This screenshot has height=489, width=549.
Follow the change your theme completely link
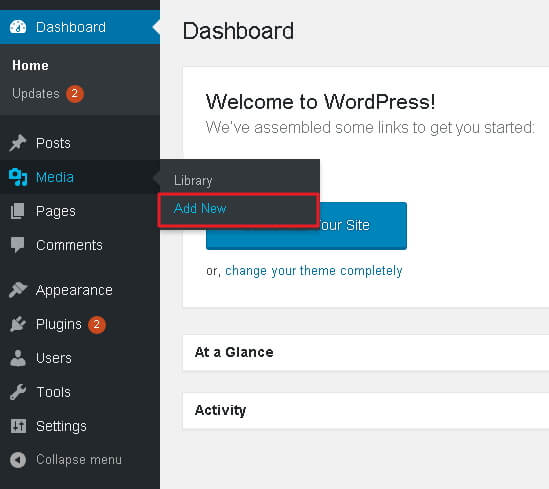tap(314, 271)
